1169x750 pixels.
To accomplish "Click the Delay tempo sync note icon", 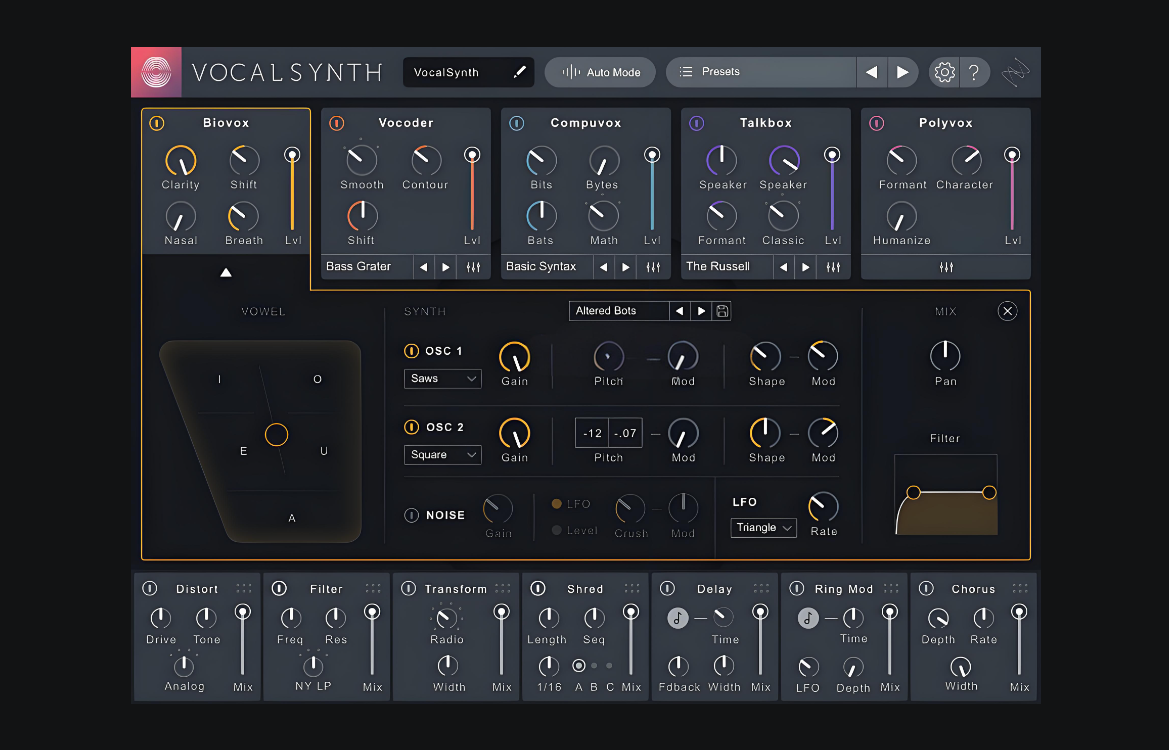I will pos(678,618).
